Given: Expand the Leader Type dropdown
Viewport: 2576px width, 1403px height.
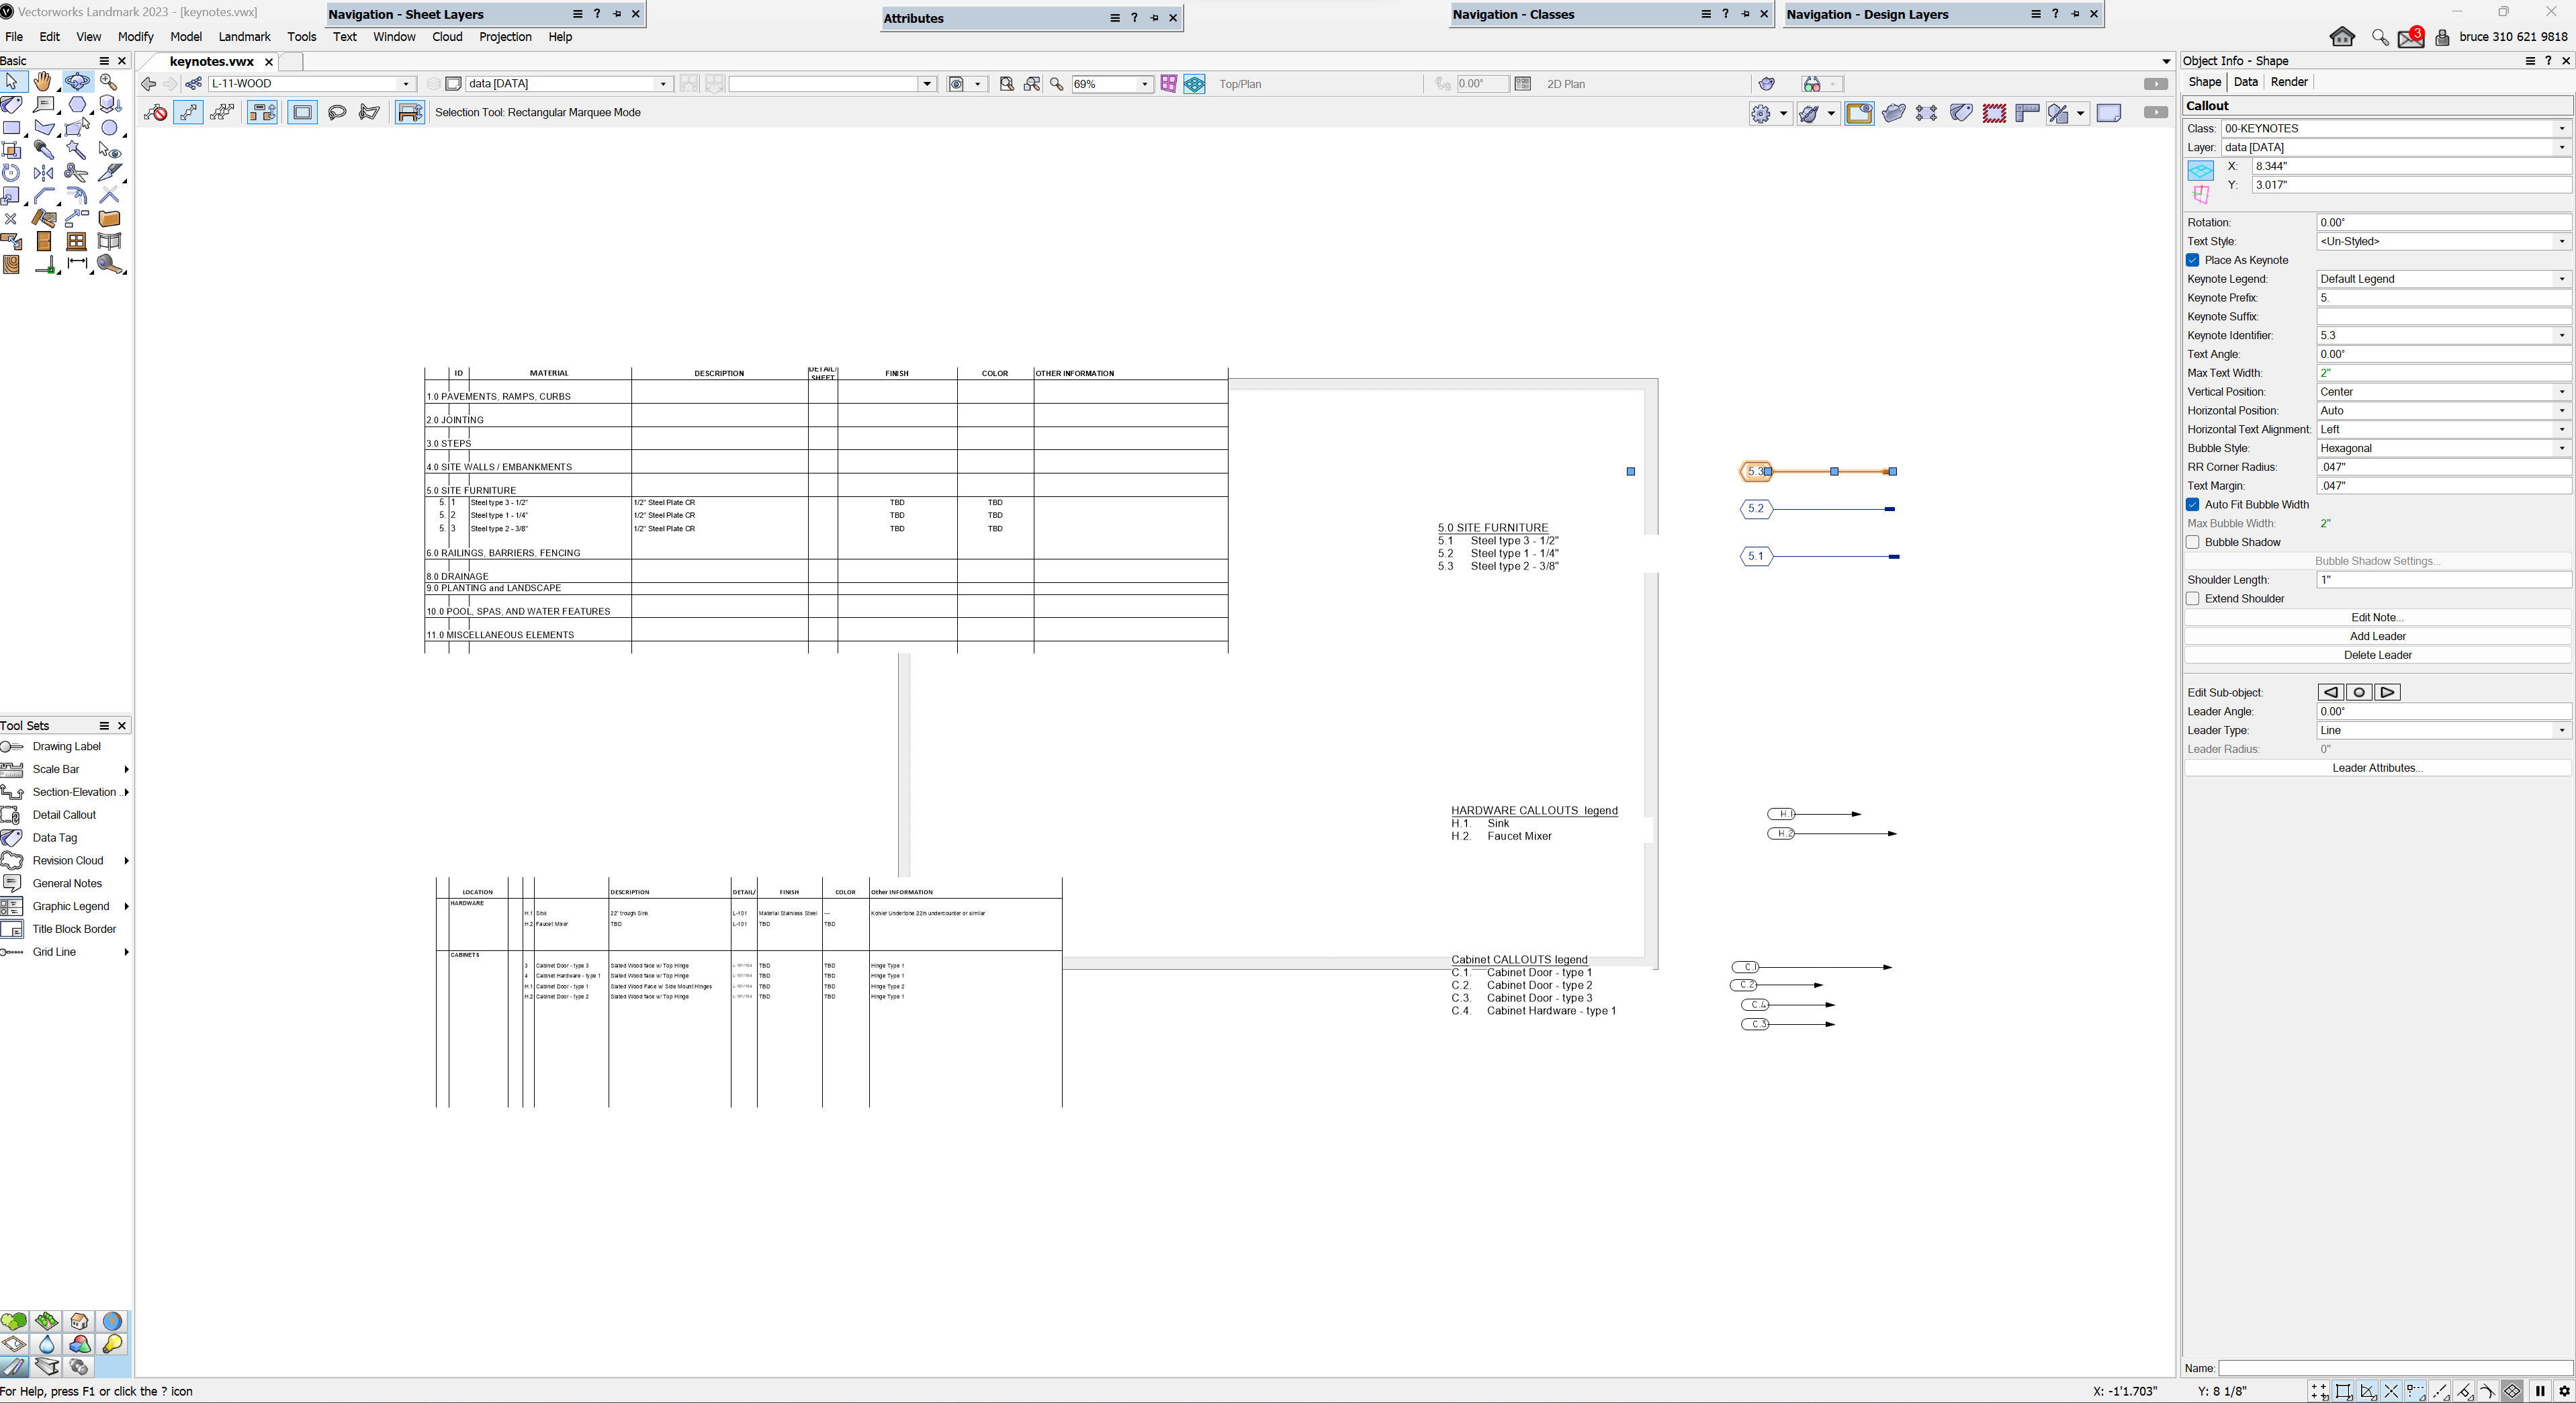Looking at the screenshot, I should click(x=2443, y=730).
